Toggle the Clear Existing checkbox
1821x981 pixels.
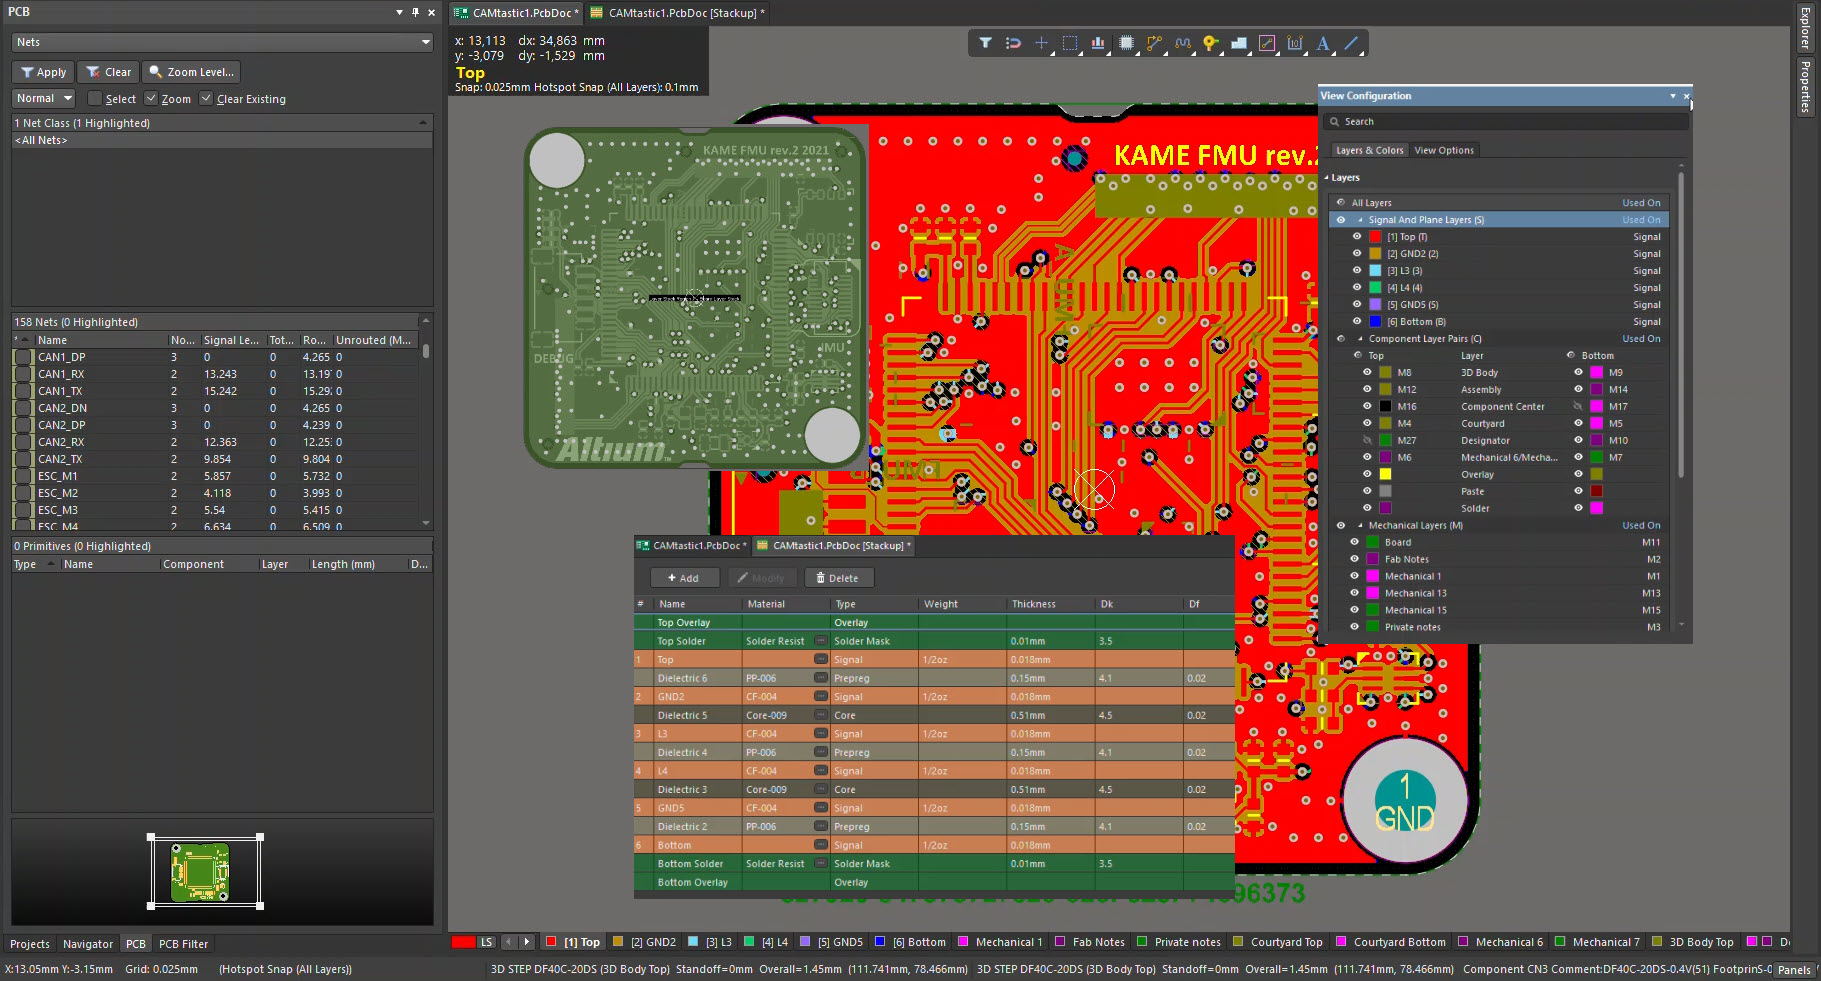click(206, 98)
